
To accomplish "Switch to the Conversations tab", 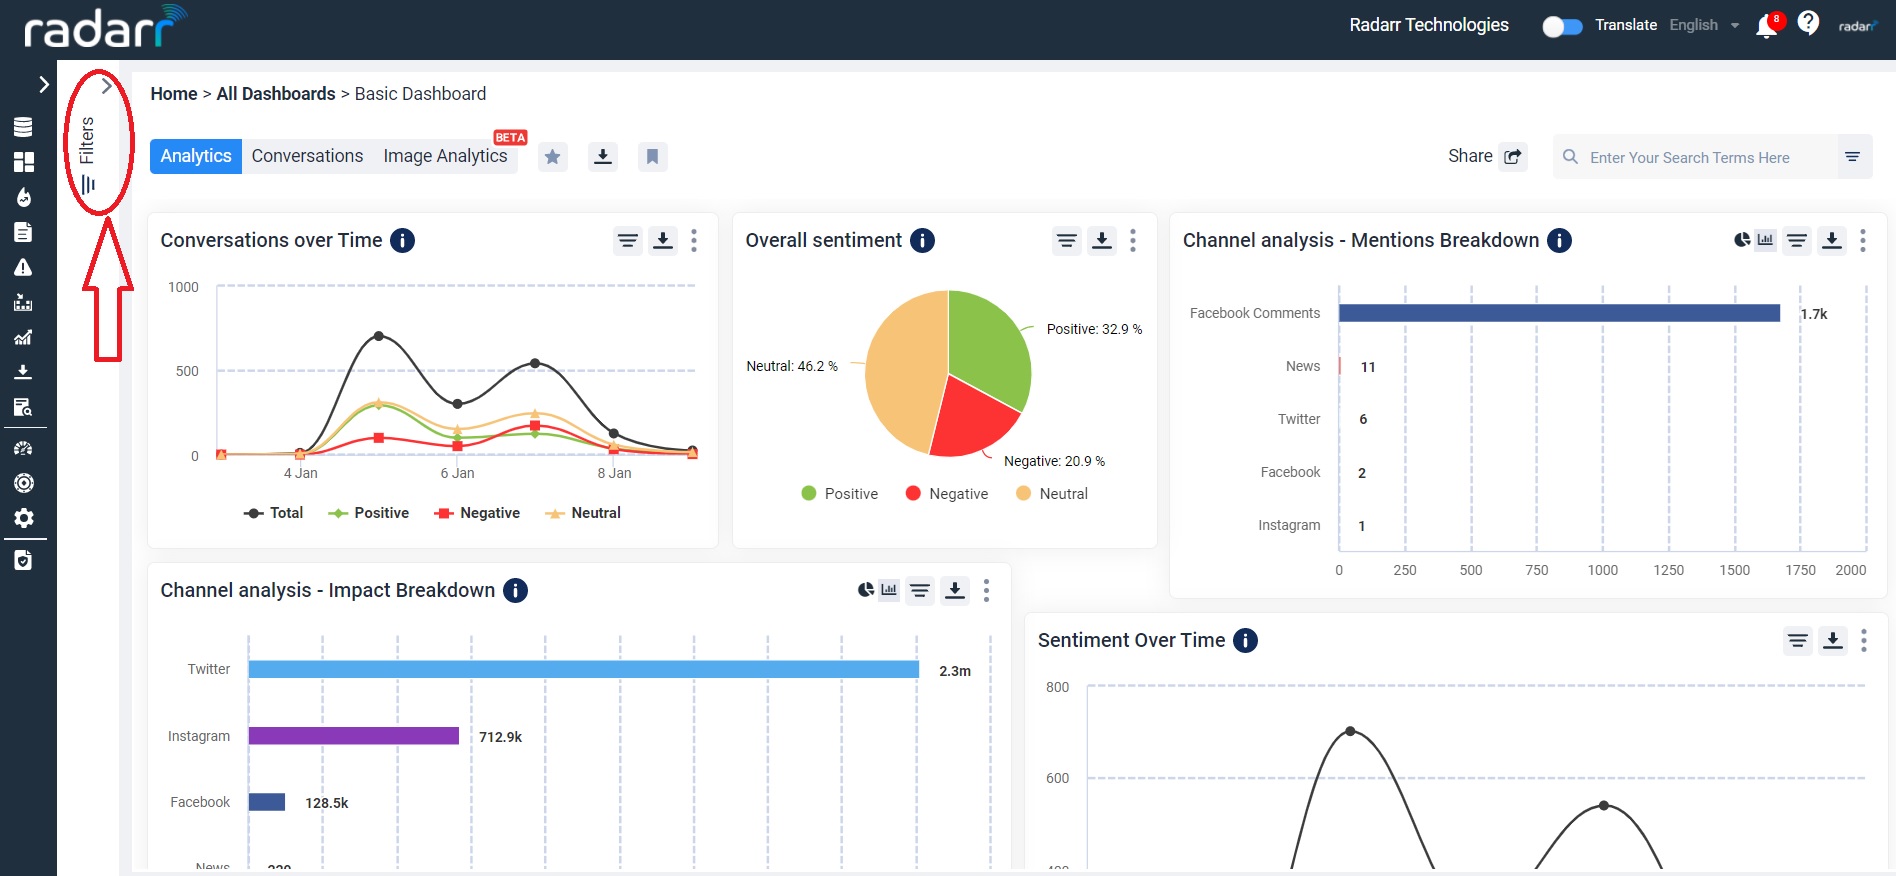I will [x=307, y=156].
